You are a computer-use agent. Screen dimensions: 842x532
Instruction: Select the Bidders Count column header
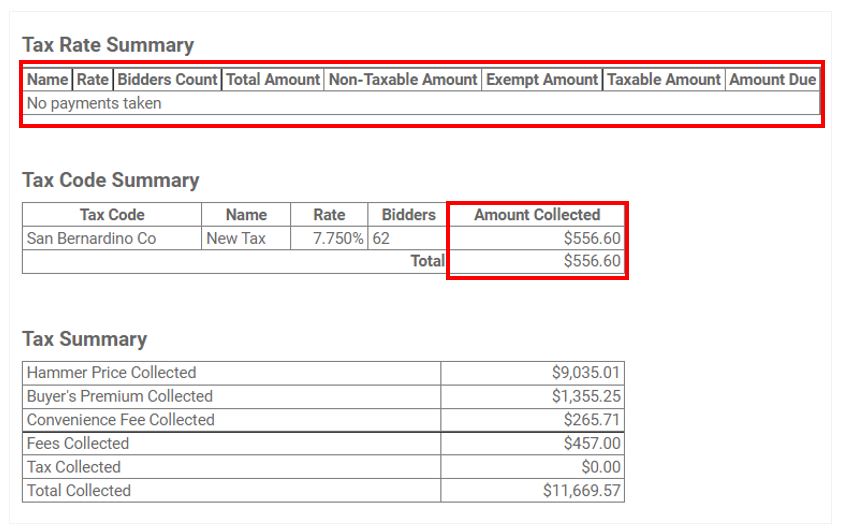[x=168, y=79]
